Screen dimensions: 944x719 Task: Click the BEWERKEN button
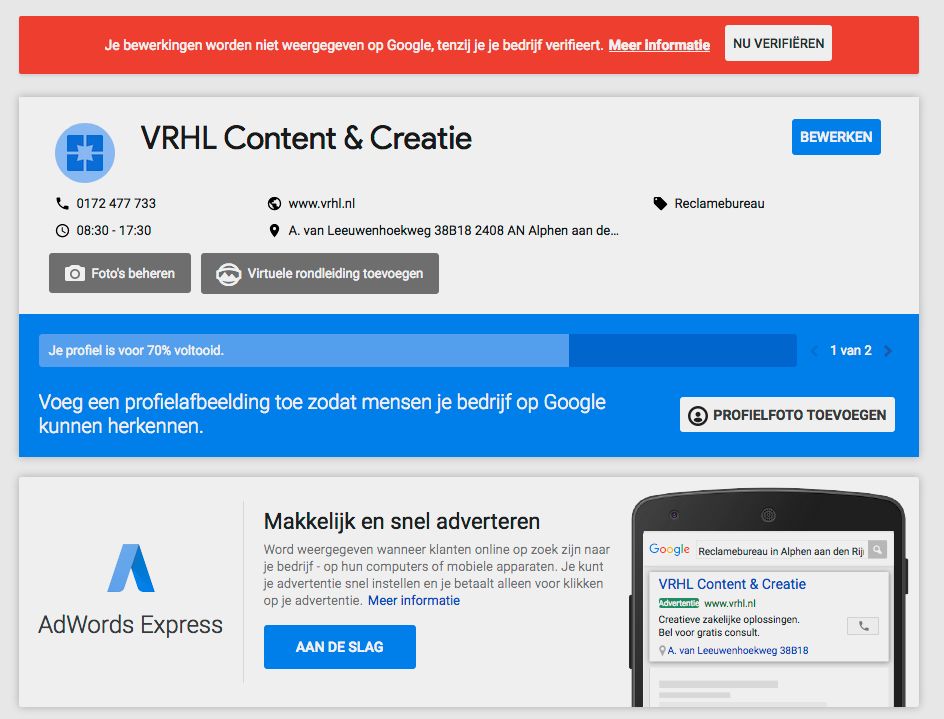click(x=836, y=137)
